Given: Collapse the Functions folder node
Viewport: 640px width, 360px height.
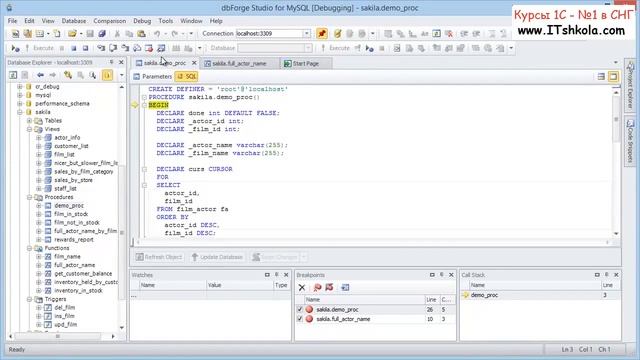Looking at the screenshot, I should [x=29, y=248].
